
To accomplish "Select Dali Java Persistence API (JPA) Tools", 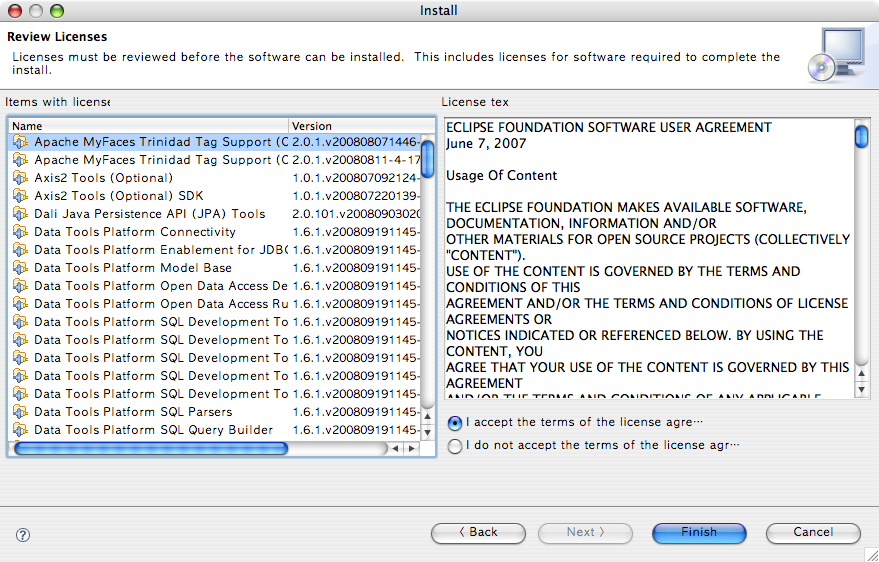I will (x=215, y=213).
